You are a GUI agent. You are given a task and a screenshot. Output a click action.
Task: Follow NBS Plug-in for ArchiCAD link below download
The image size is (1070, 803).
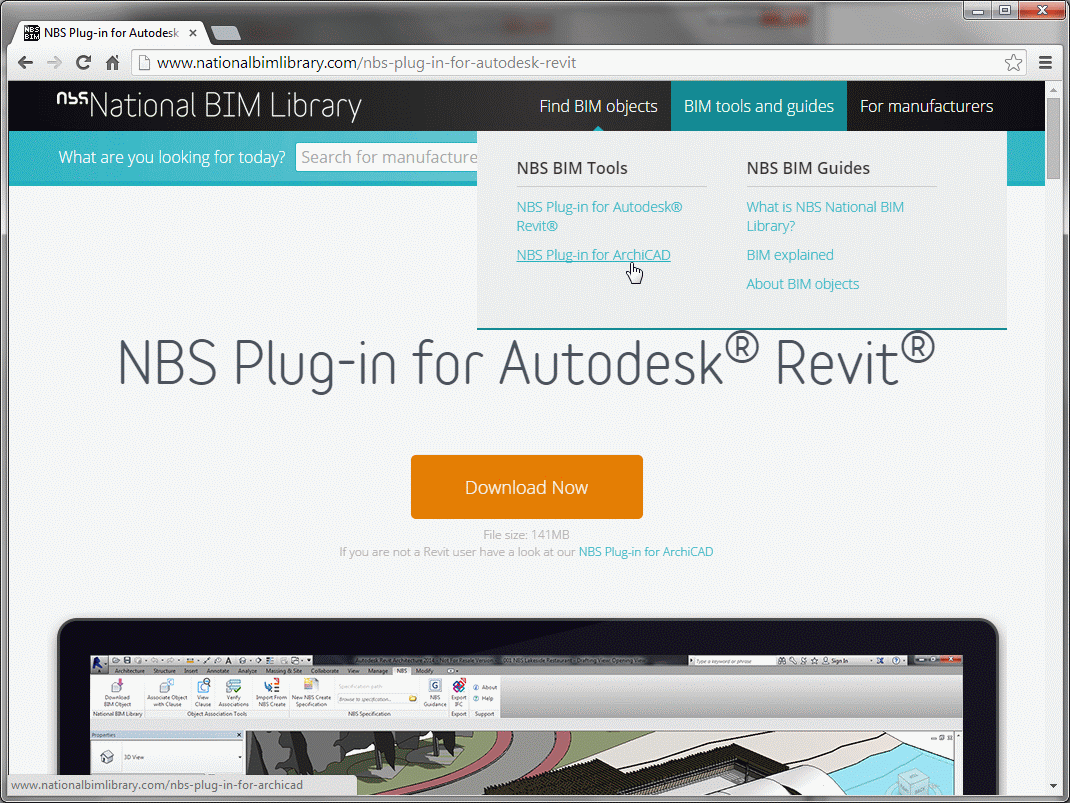pos(646,552)
